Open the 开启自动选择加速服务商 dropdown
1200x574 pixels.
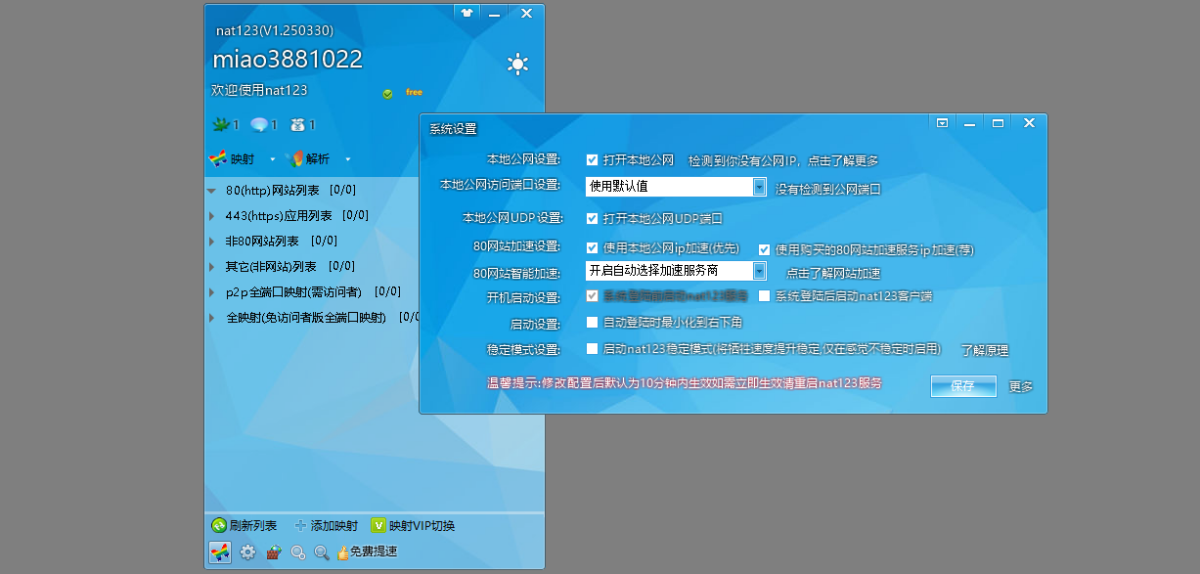tap(759, 271)
